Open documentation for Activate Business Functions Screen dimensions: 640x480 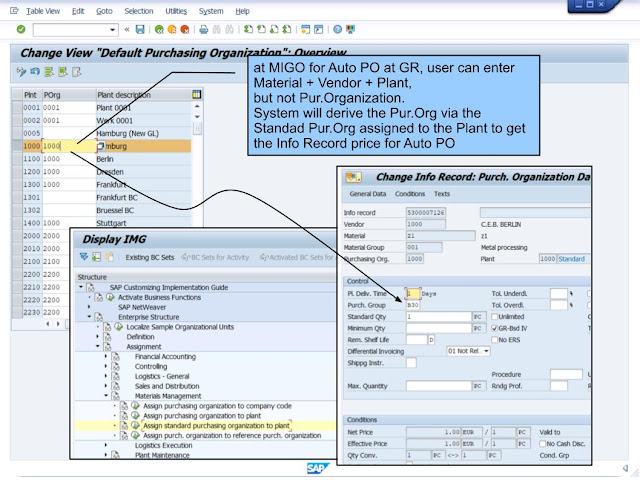(x=99, y=298)
